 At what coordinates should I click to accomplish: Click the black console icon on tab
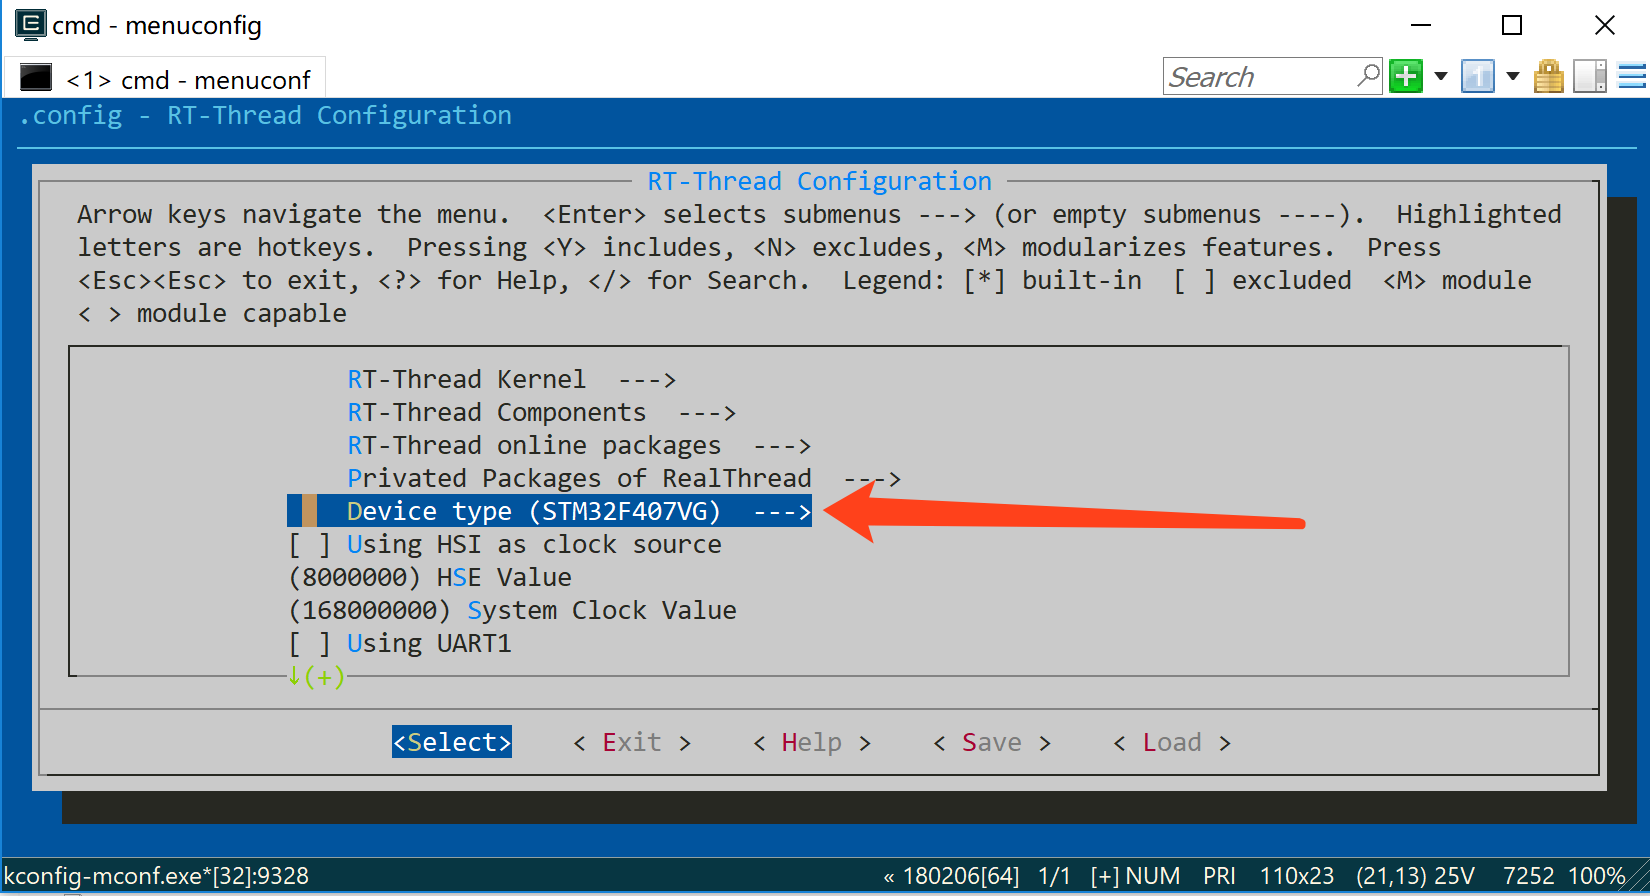pos(36,78)
